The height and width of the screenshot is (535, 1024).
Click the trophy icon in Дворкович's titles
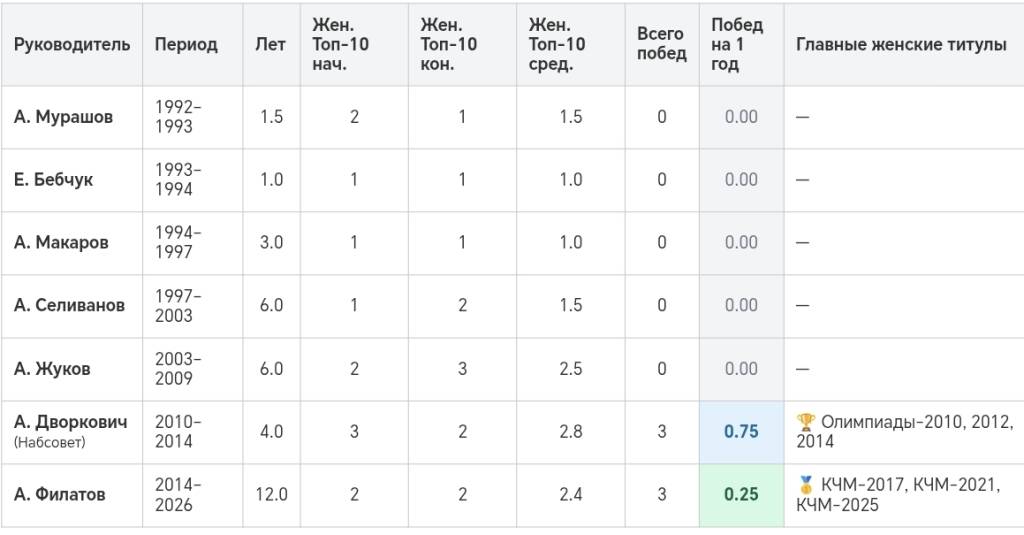click(x=806, y=421)
